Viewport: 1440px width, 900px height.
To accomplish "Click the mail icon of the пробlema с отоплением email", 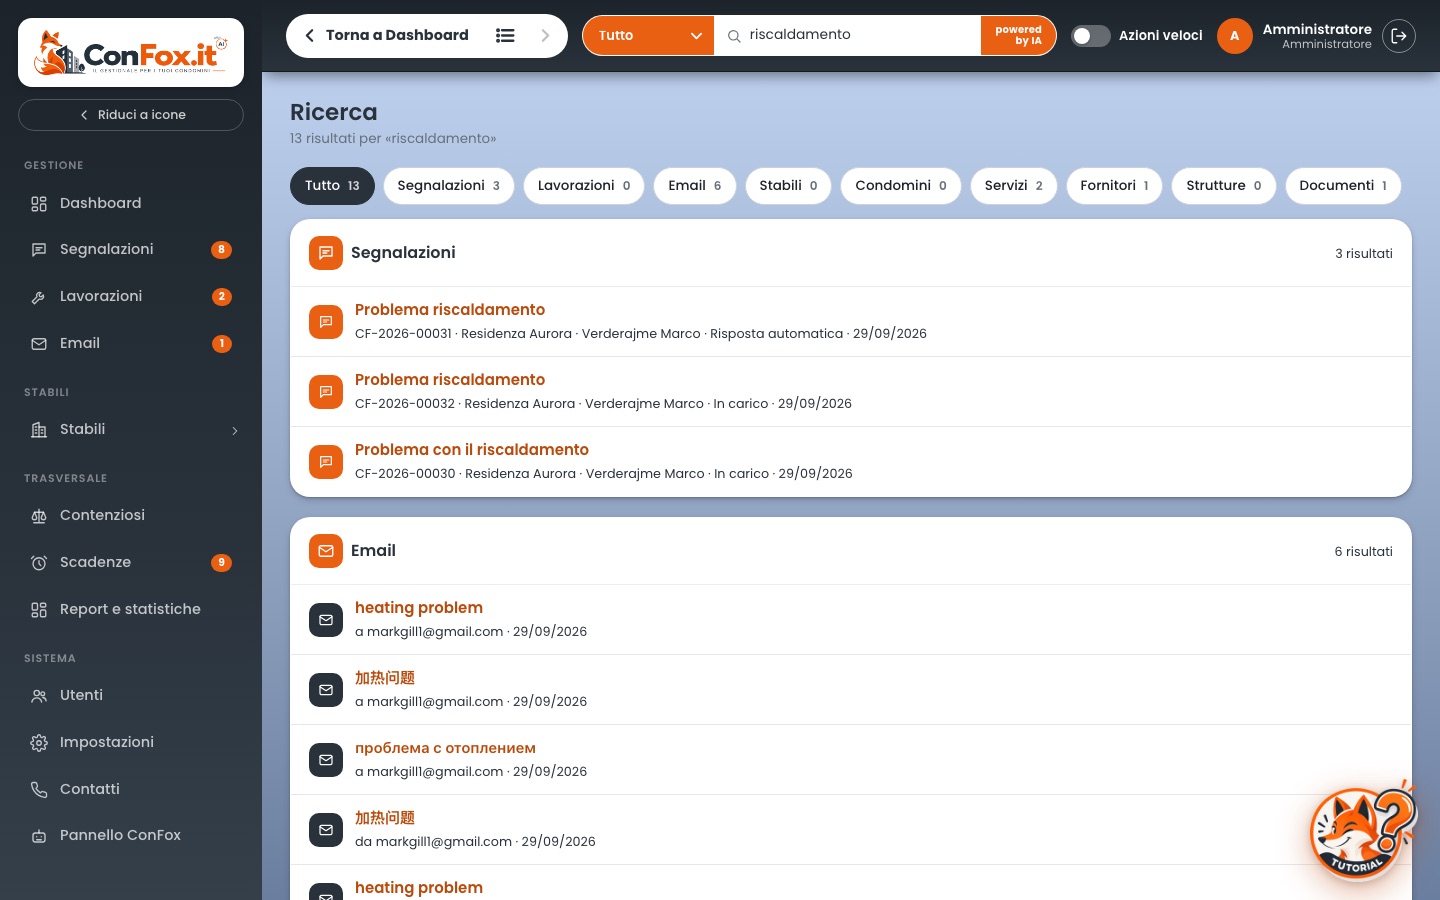I will (x=326, y=760).
